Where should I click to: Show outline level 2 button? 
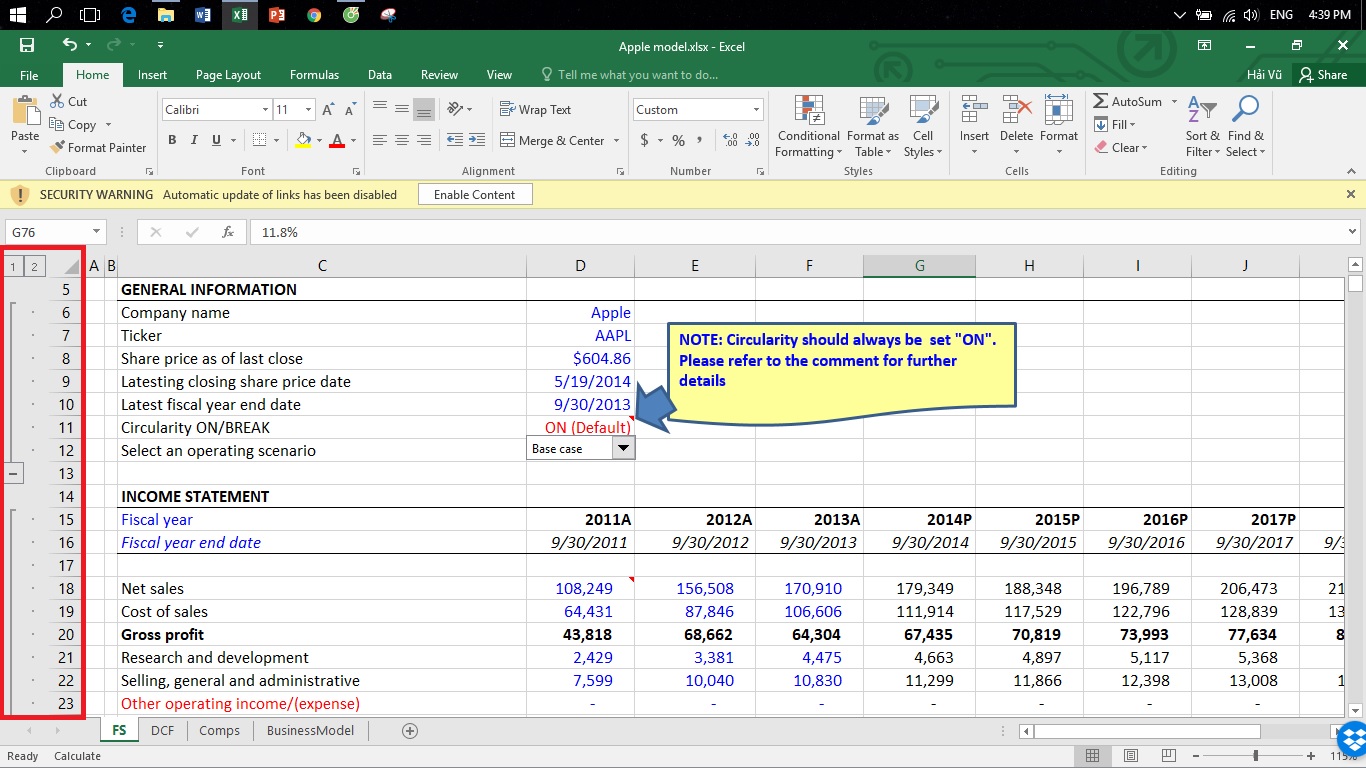[34, 266]
